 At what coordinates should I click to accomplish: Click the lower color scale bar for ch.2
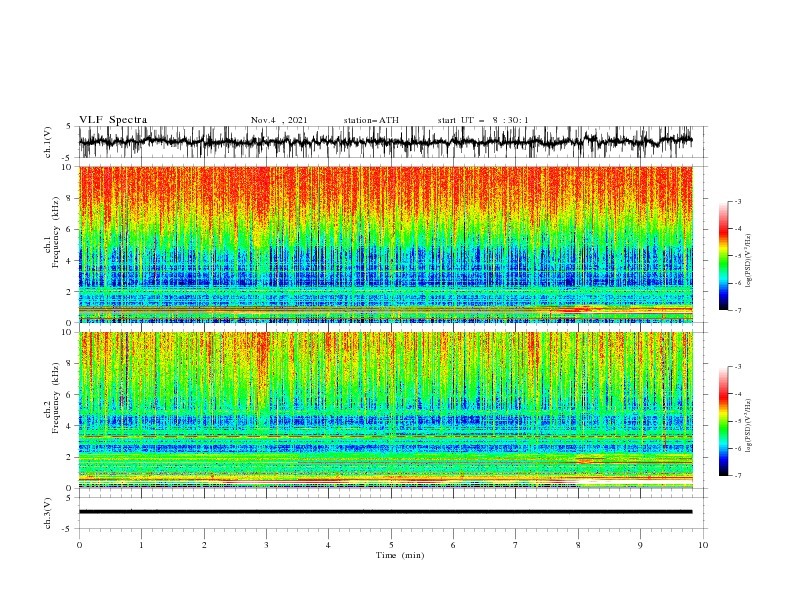point(723,421)
